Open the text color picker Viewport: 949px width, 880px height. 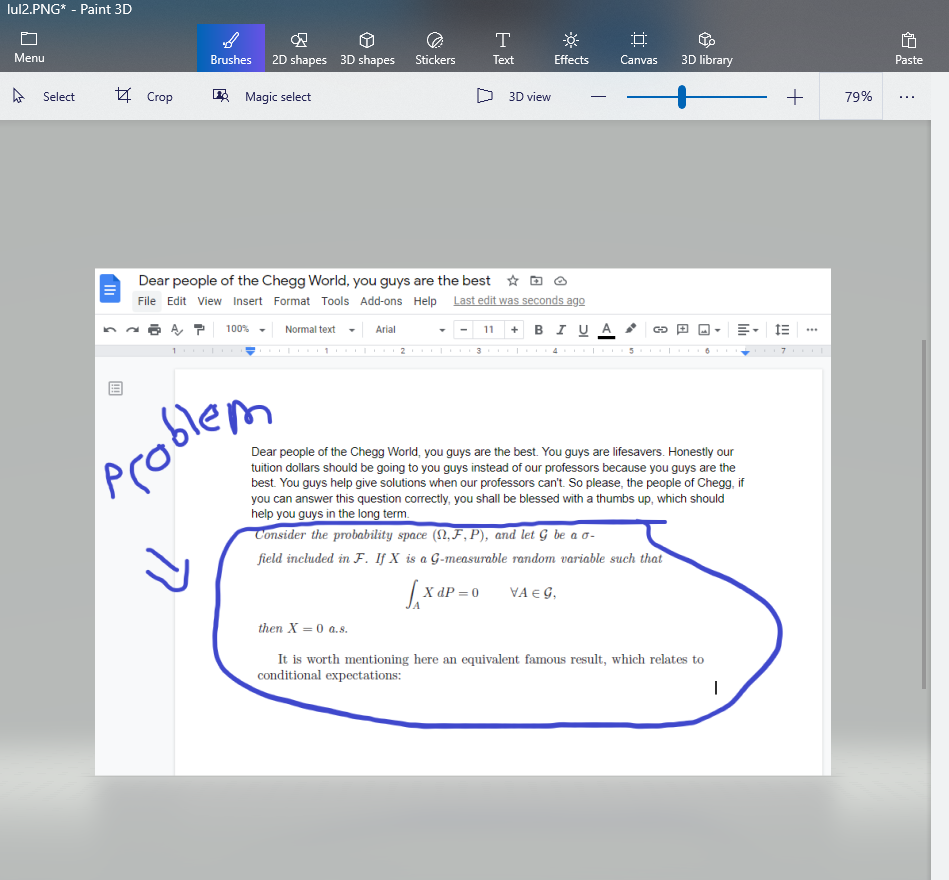[x=606, y=330]
